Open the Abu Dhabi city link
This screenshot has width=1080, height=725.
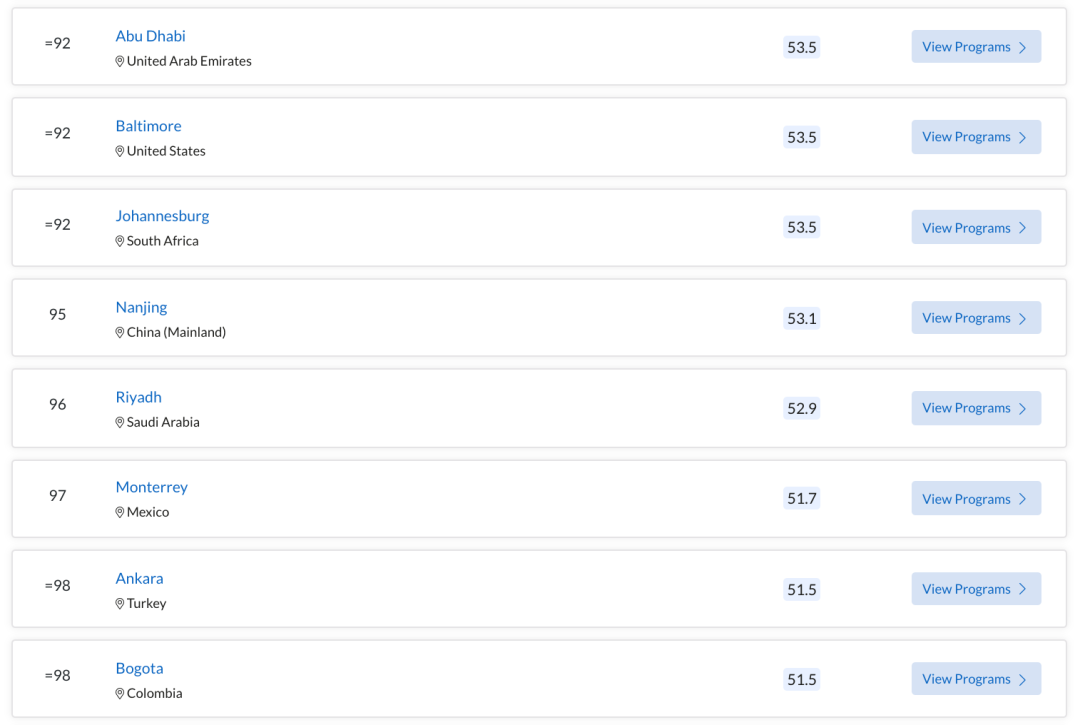coord(150,36)
